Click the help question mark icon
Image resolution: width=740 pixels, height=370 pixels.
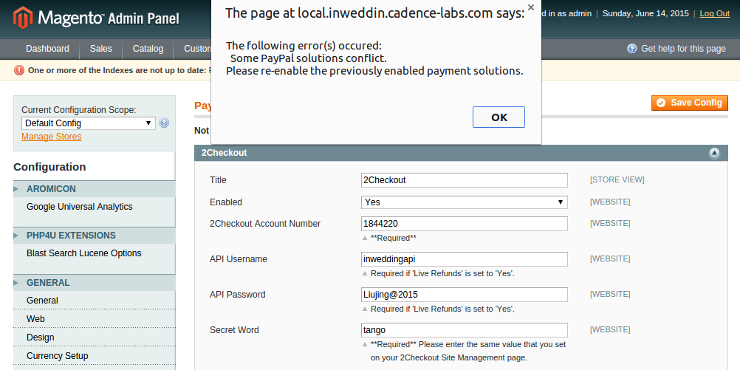coord(632,49)
